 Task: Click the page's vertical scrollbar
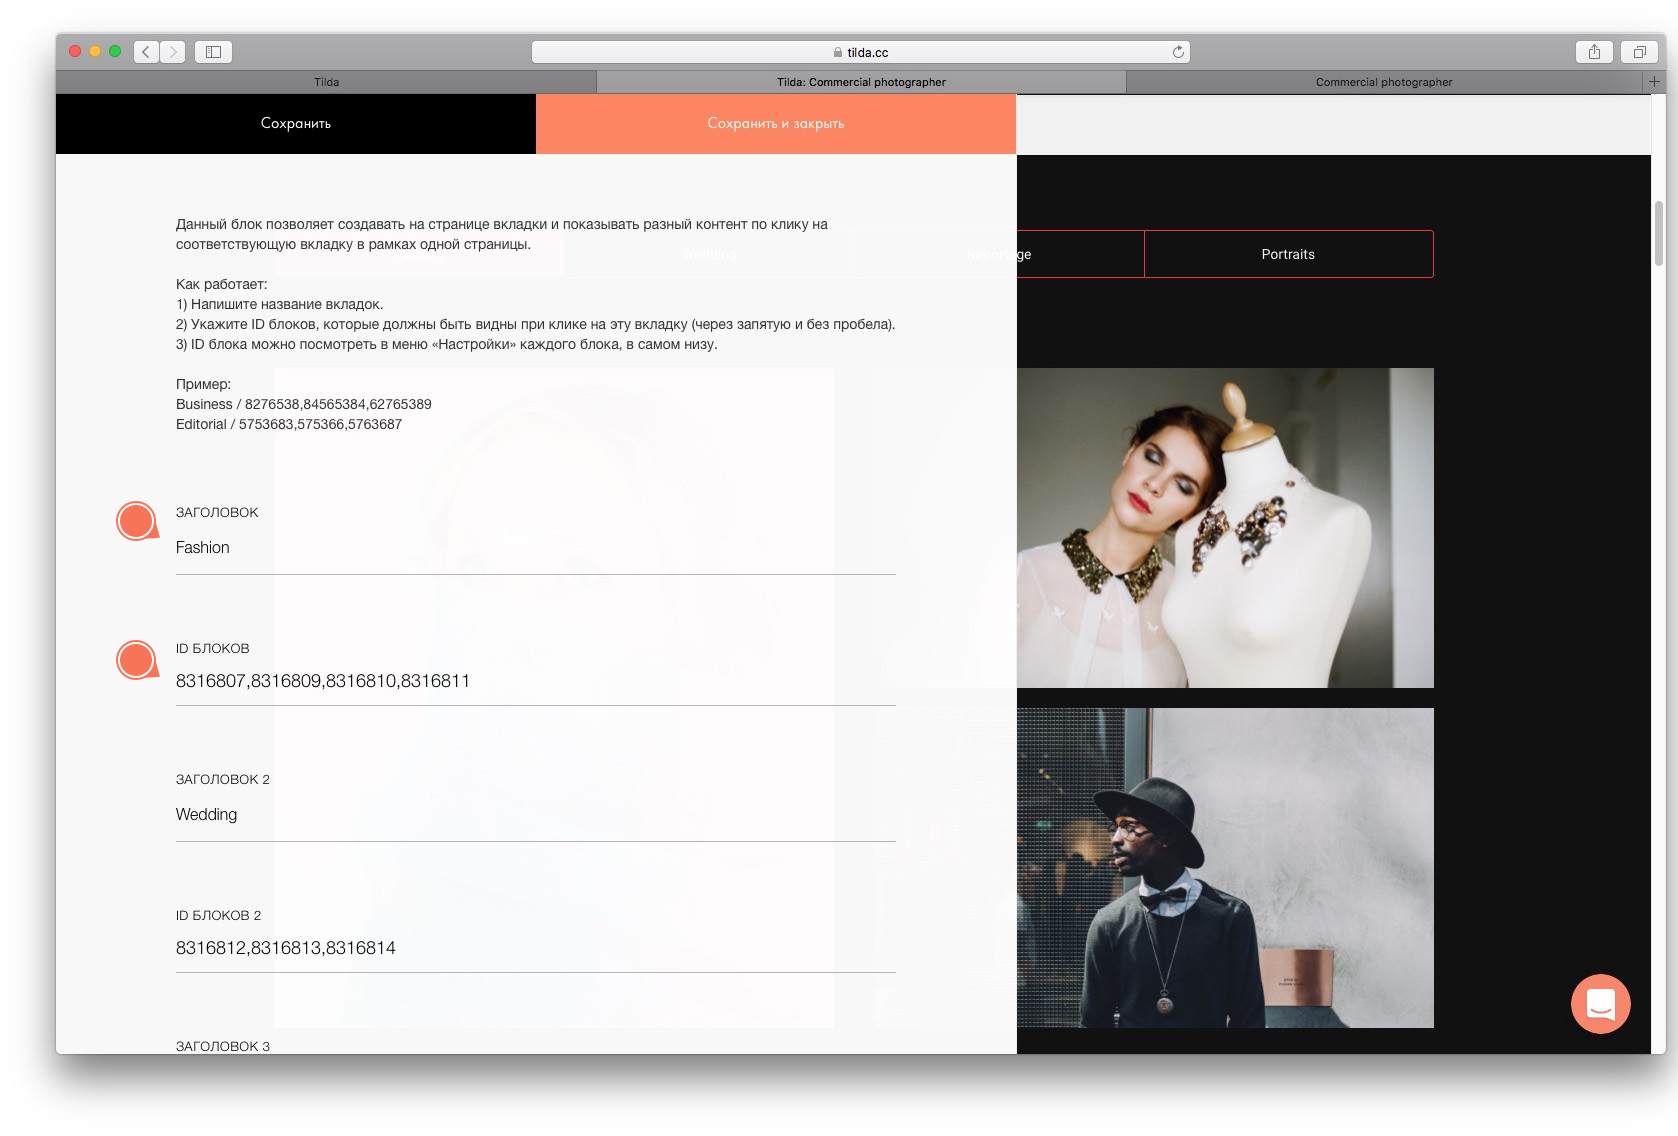pos(1659,233)
